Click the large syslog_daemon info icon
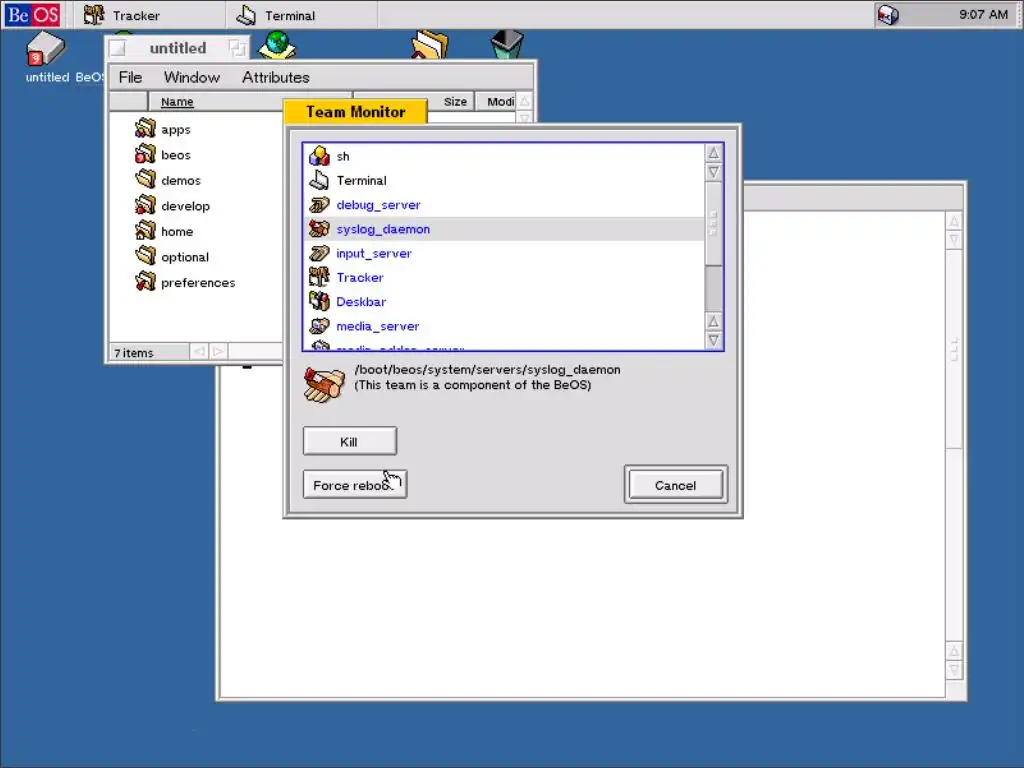The image size is (1024, 768). (x=324, y=385)
